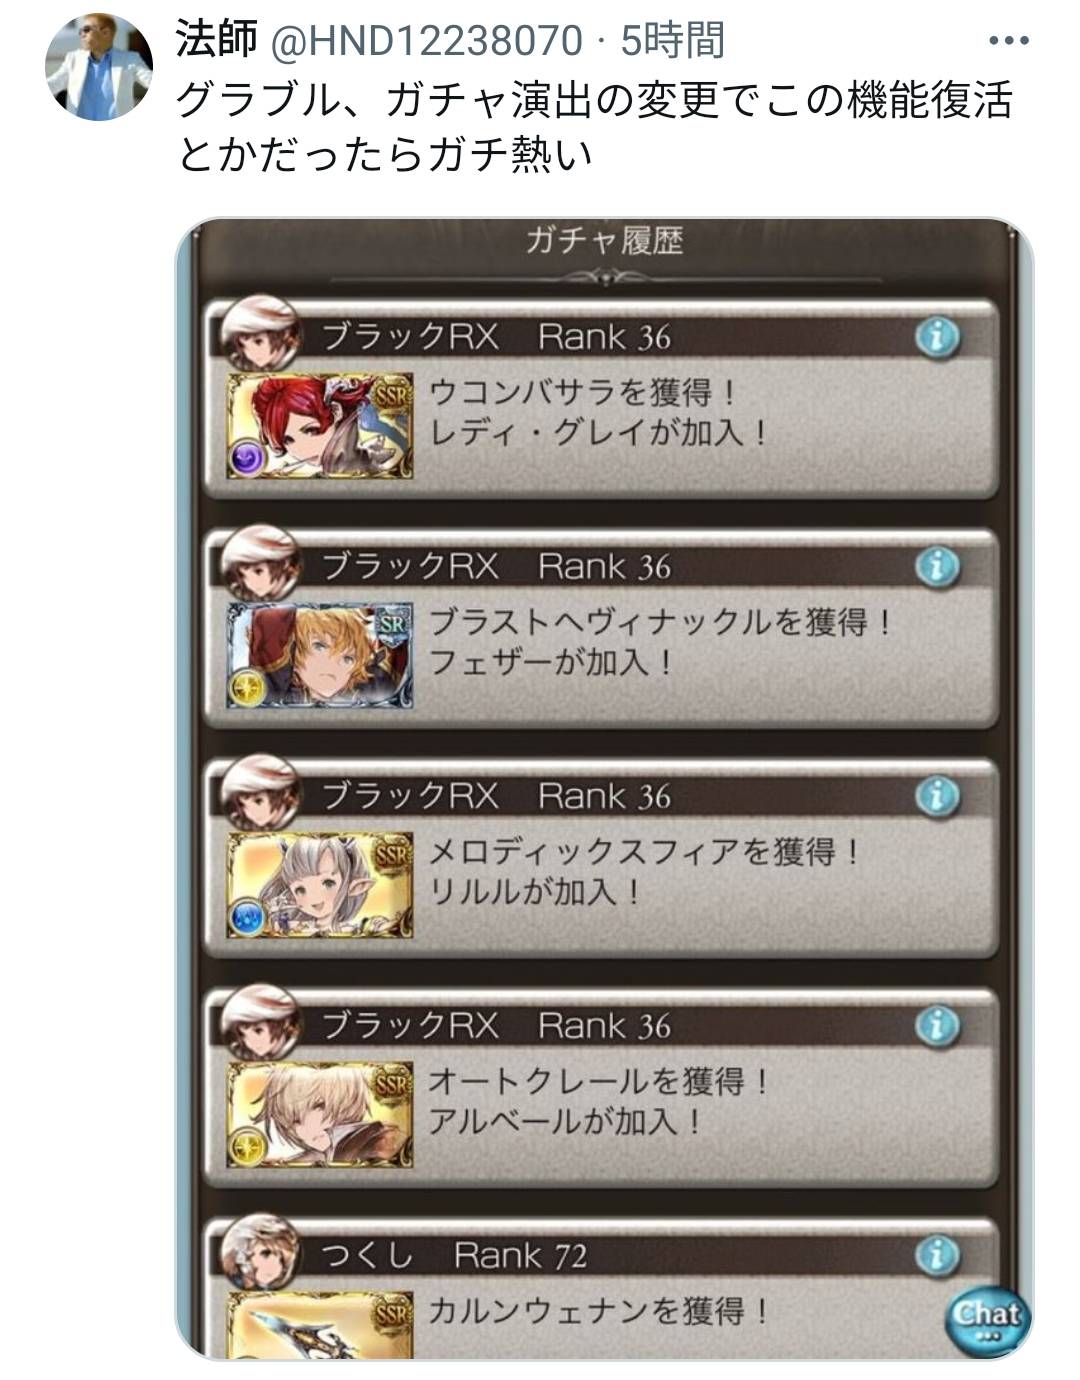
Task: Open the 法師 profile avatar
Action: click(99, 66)
